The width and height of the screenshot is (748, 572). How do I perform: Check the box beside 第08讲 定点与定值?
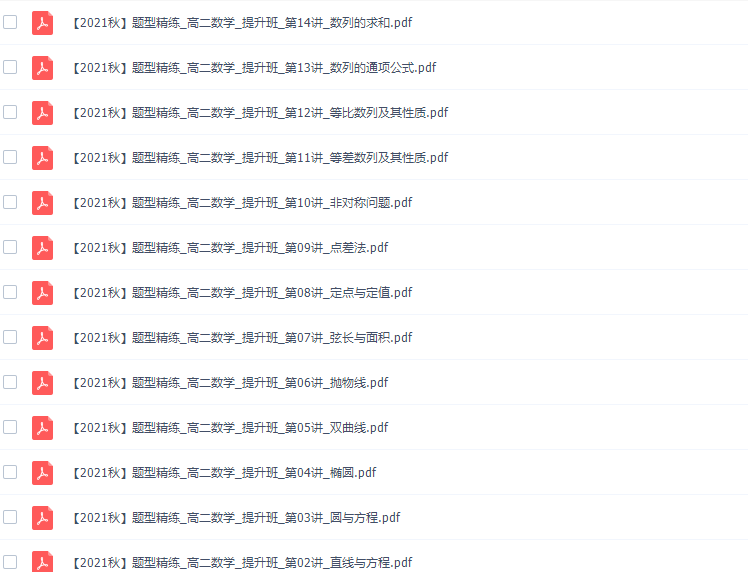point(10,292)
